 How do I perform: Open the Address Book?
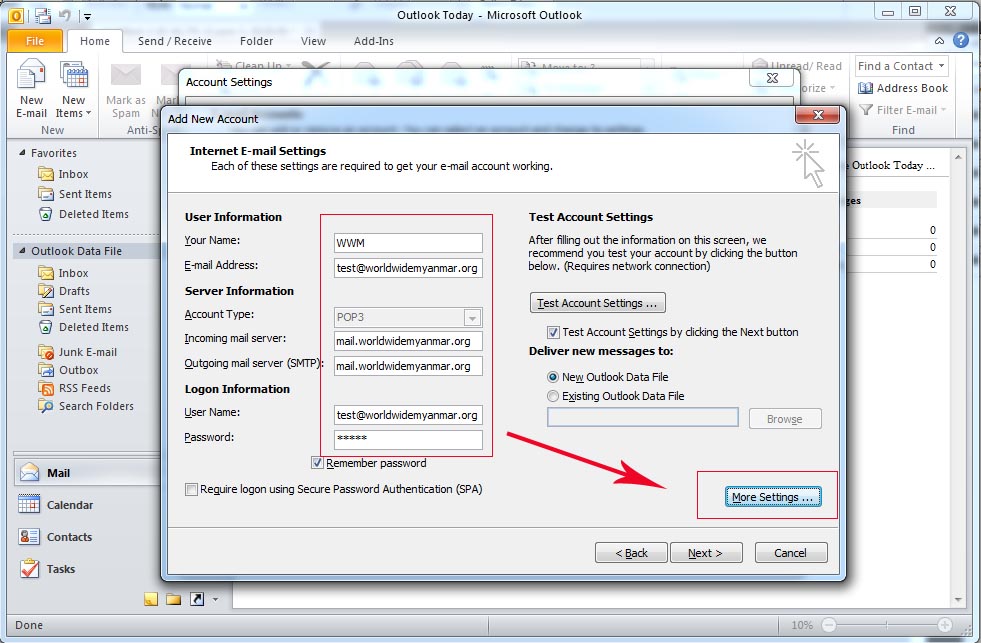click(x=903, y=88)
